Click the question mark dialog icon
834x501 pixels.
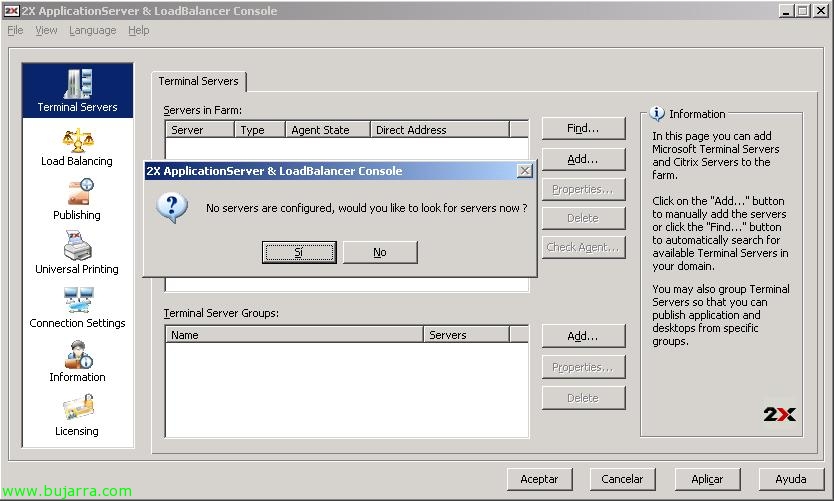coord(172,208)
